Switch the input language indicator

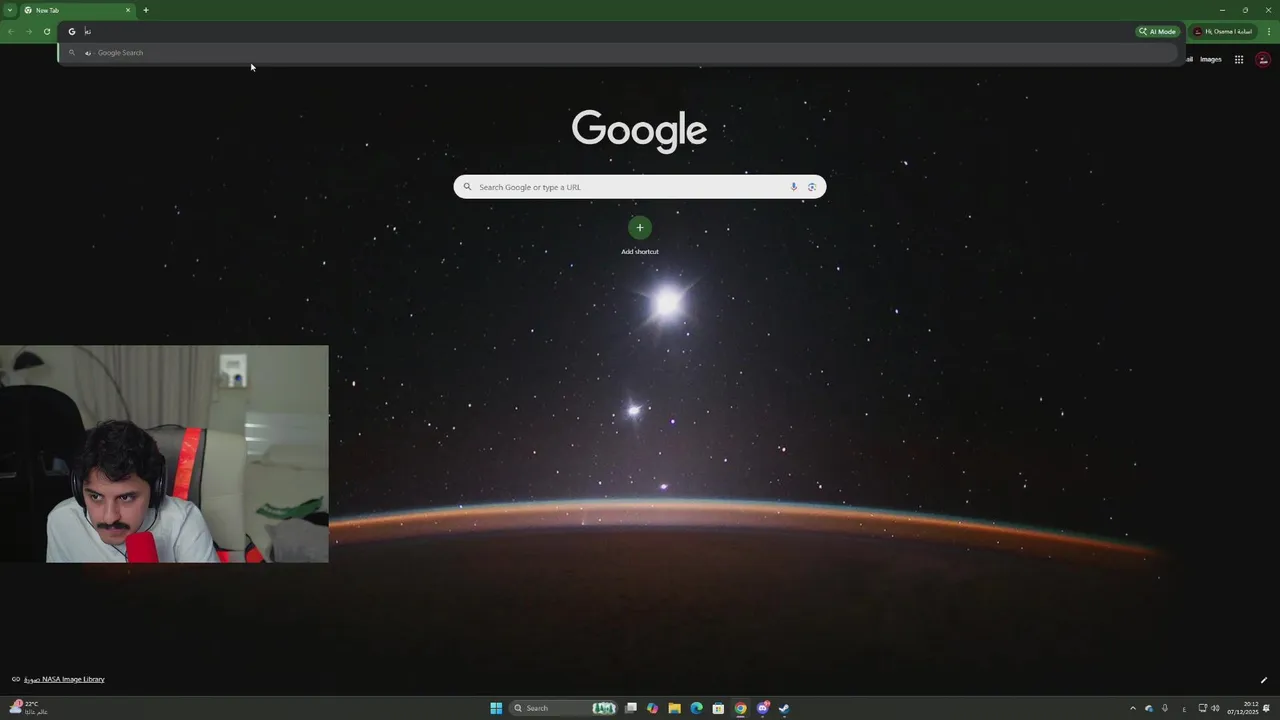click(x=1184, y=708)
